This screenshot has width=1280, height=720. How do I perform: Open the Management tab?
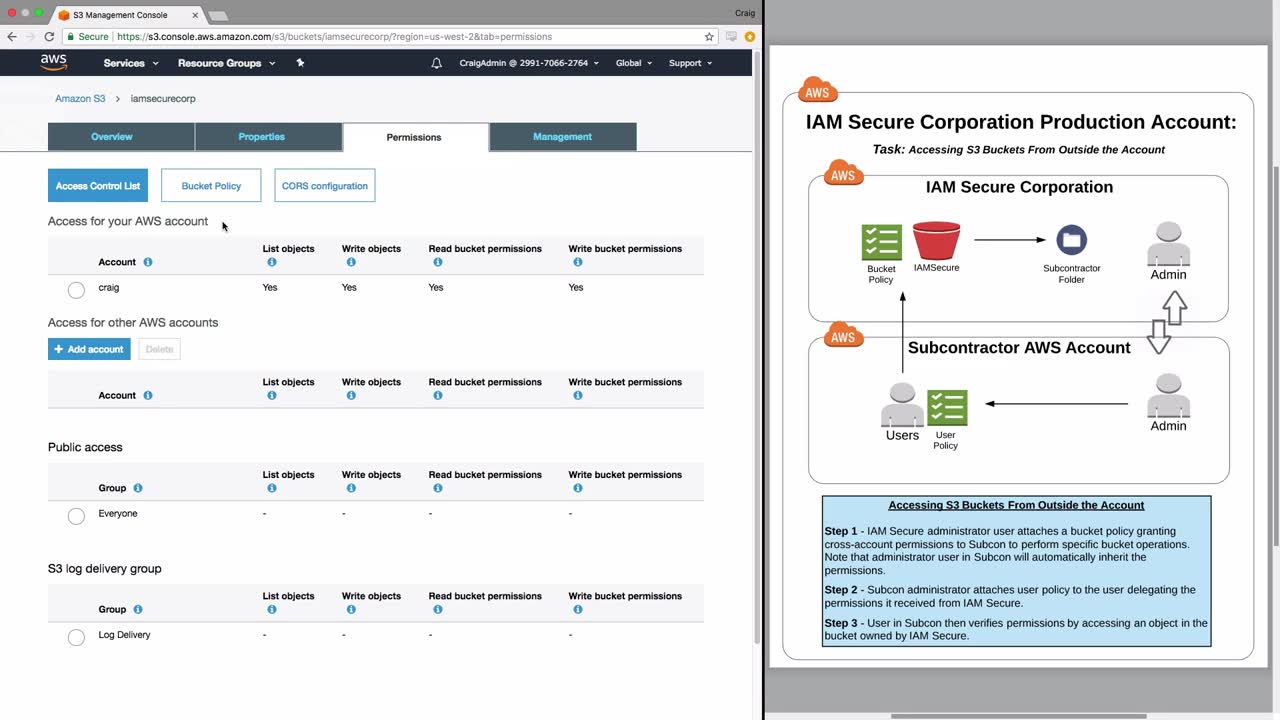click(x=563, y=137)
